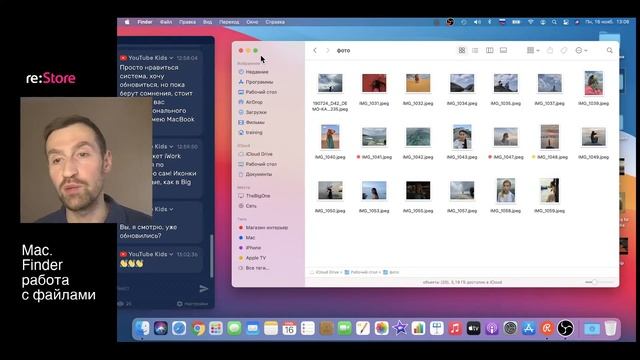Click the Finder search magnifier icon
The image size is (640, 360).
click(609, 50)
